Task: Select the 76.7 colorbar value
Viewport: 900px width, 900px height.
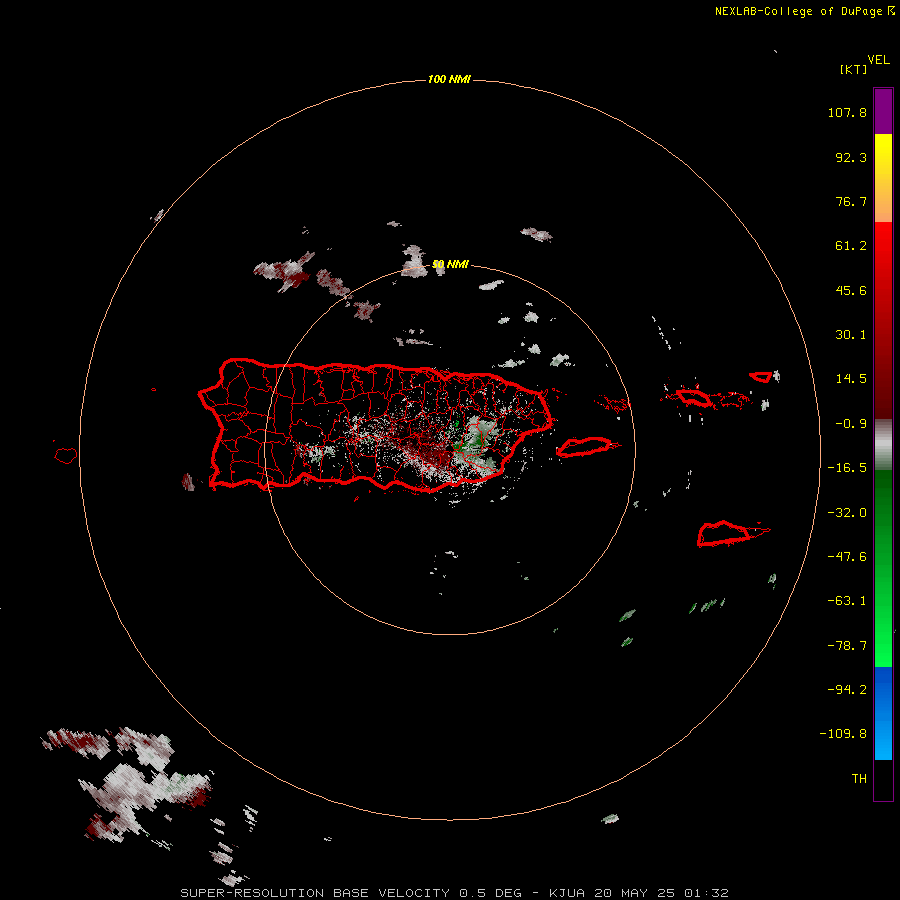Action: 851,201
